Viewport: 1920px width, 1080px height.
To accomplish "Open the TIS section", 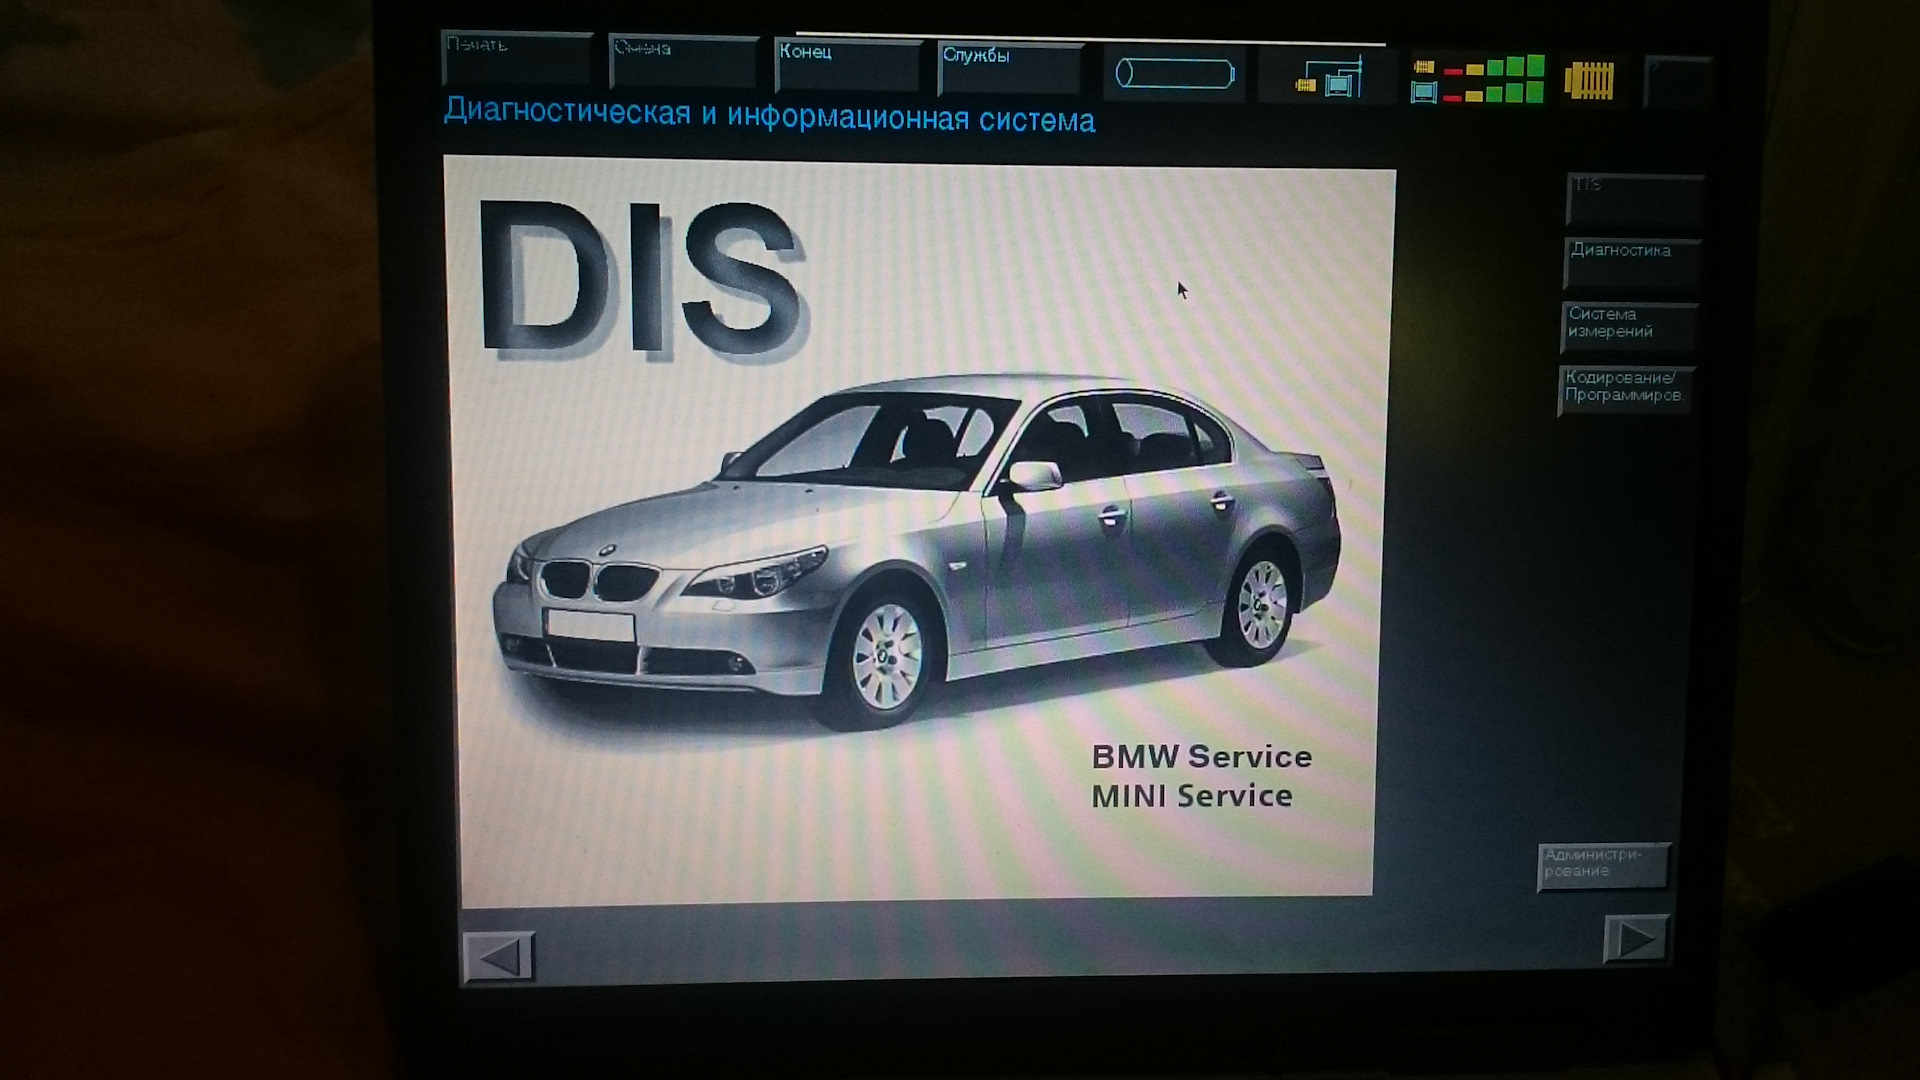I will 1634,199.
